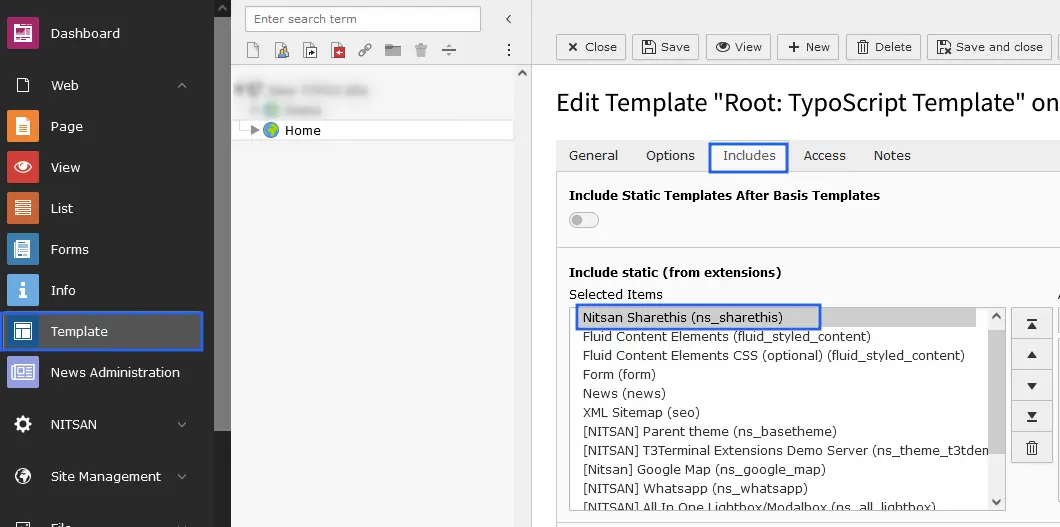Click up arrow of page tree scrollbar
Viewport: 1060px width, 527px height.
coord(522,73)
